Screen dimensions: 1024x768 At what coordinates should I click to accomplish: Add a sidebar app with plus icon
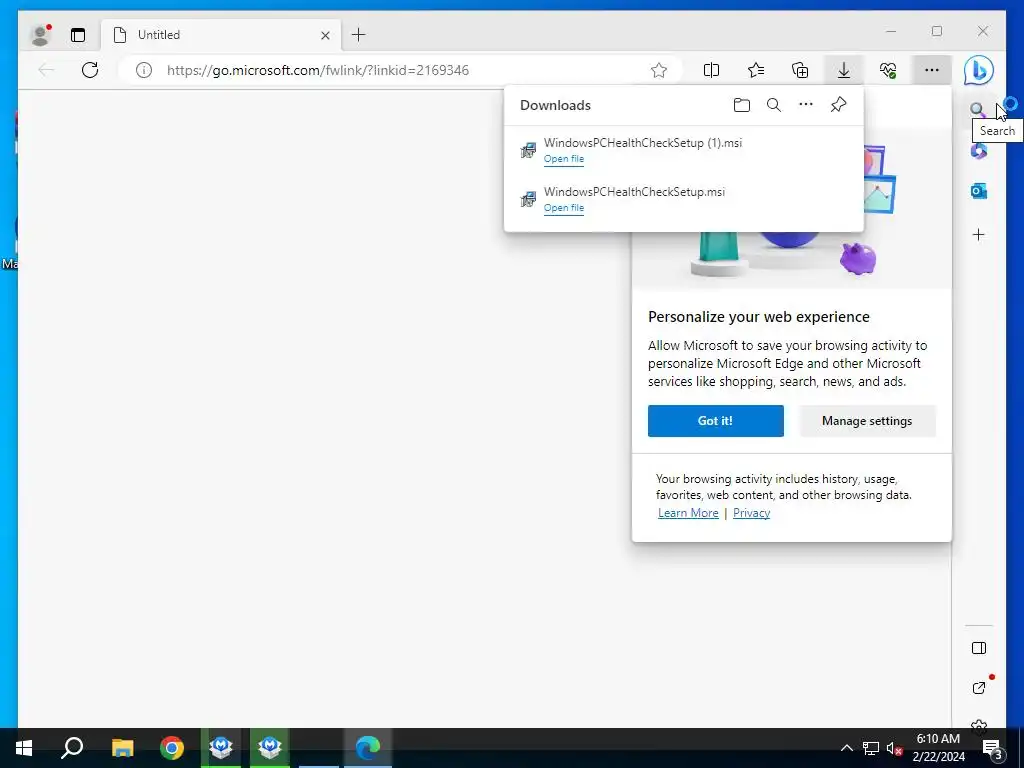(978, 234)
